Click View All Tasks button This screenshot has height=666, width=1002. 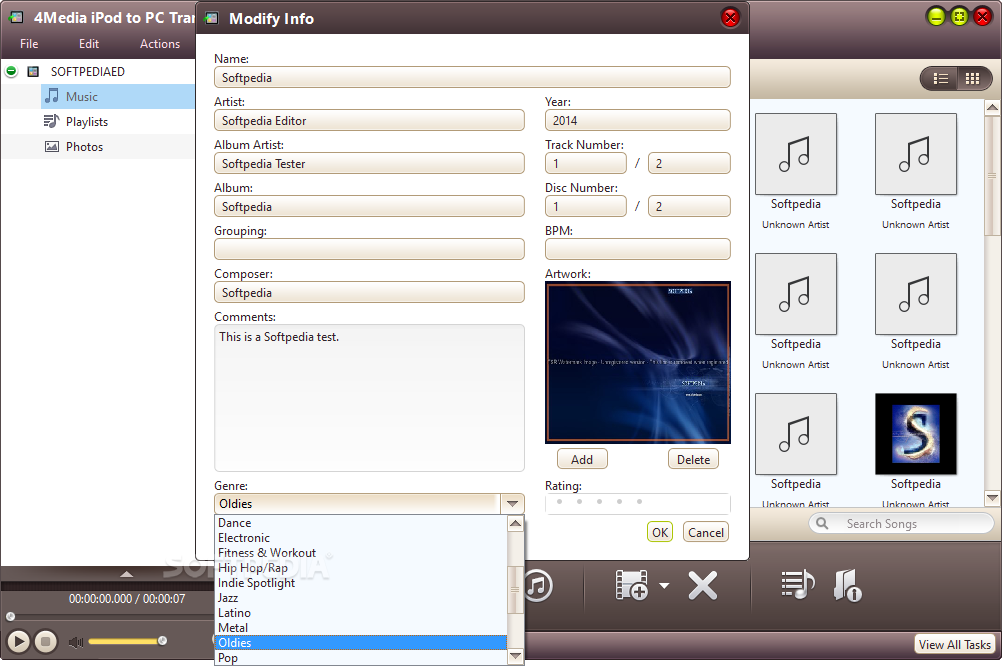click(954, 644)
